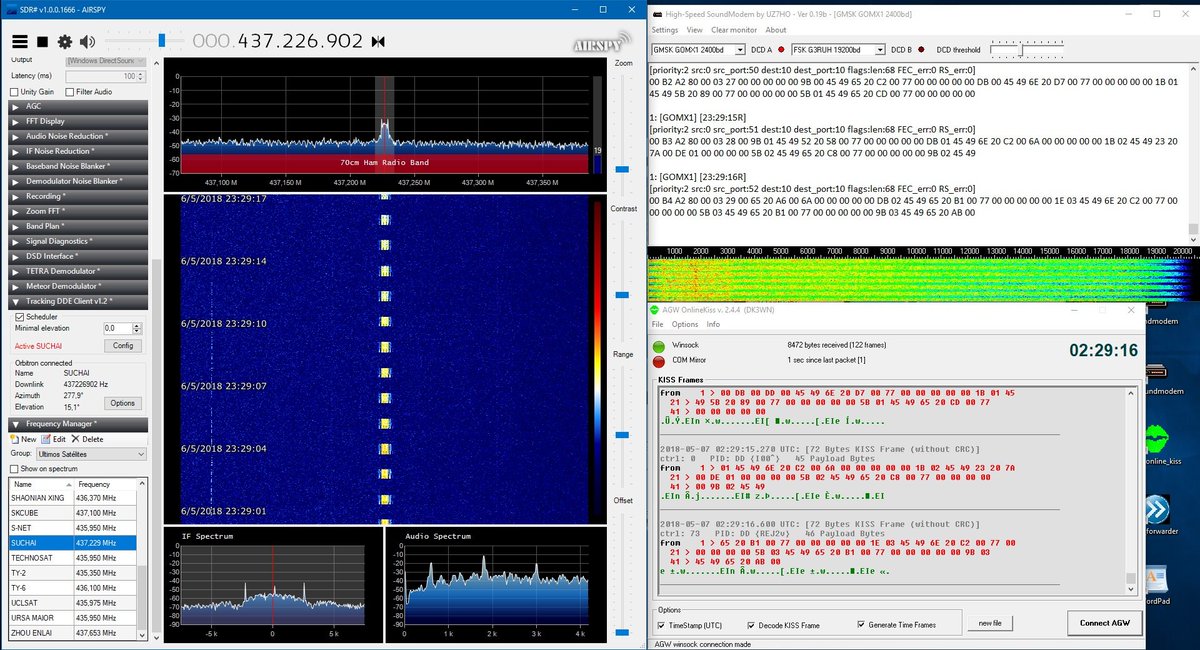Click the Options button in Orbitron section
The height and width of the screenshot is (650, 1200).
[122, 403]
